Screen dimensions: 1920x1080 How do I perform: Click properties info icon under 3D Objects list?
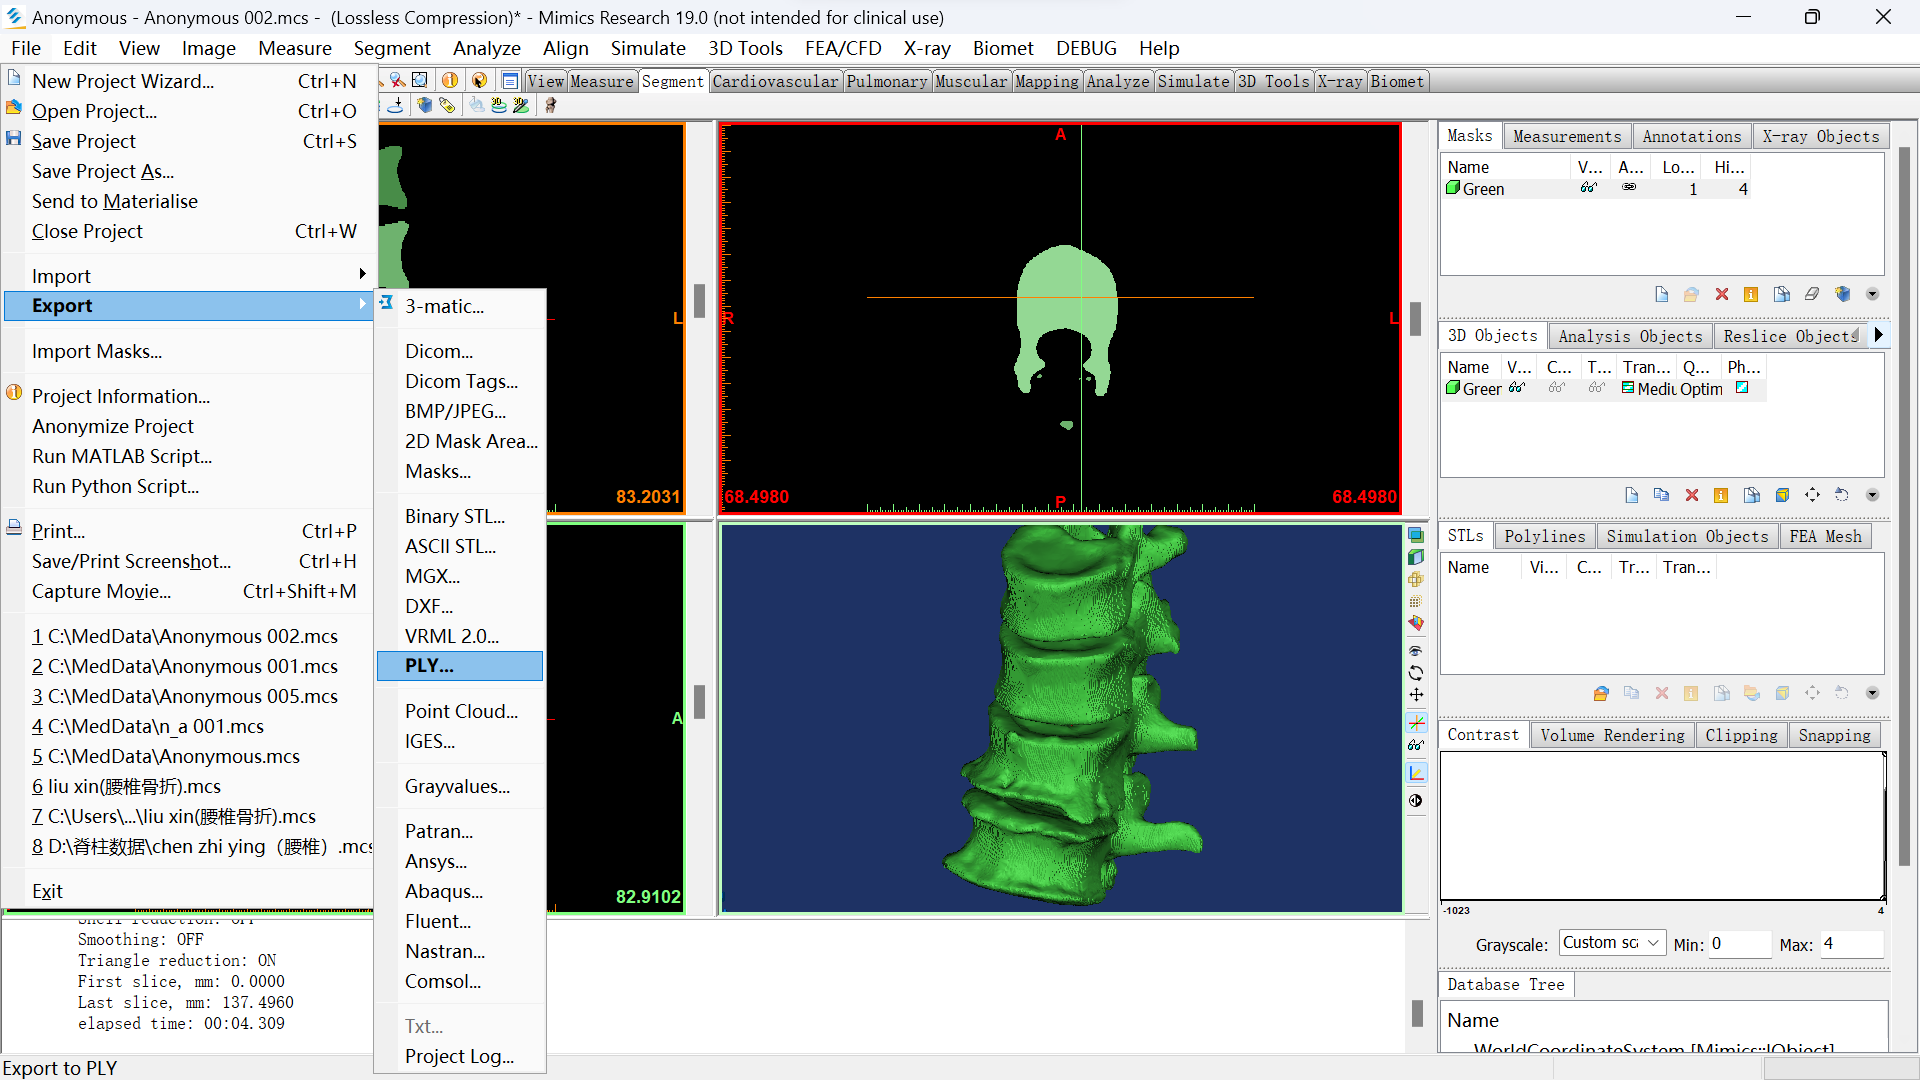pos(1721,495)
